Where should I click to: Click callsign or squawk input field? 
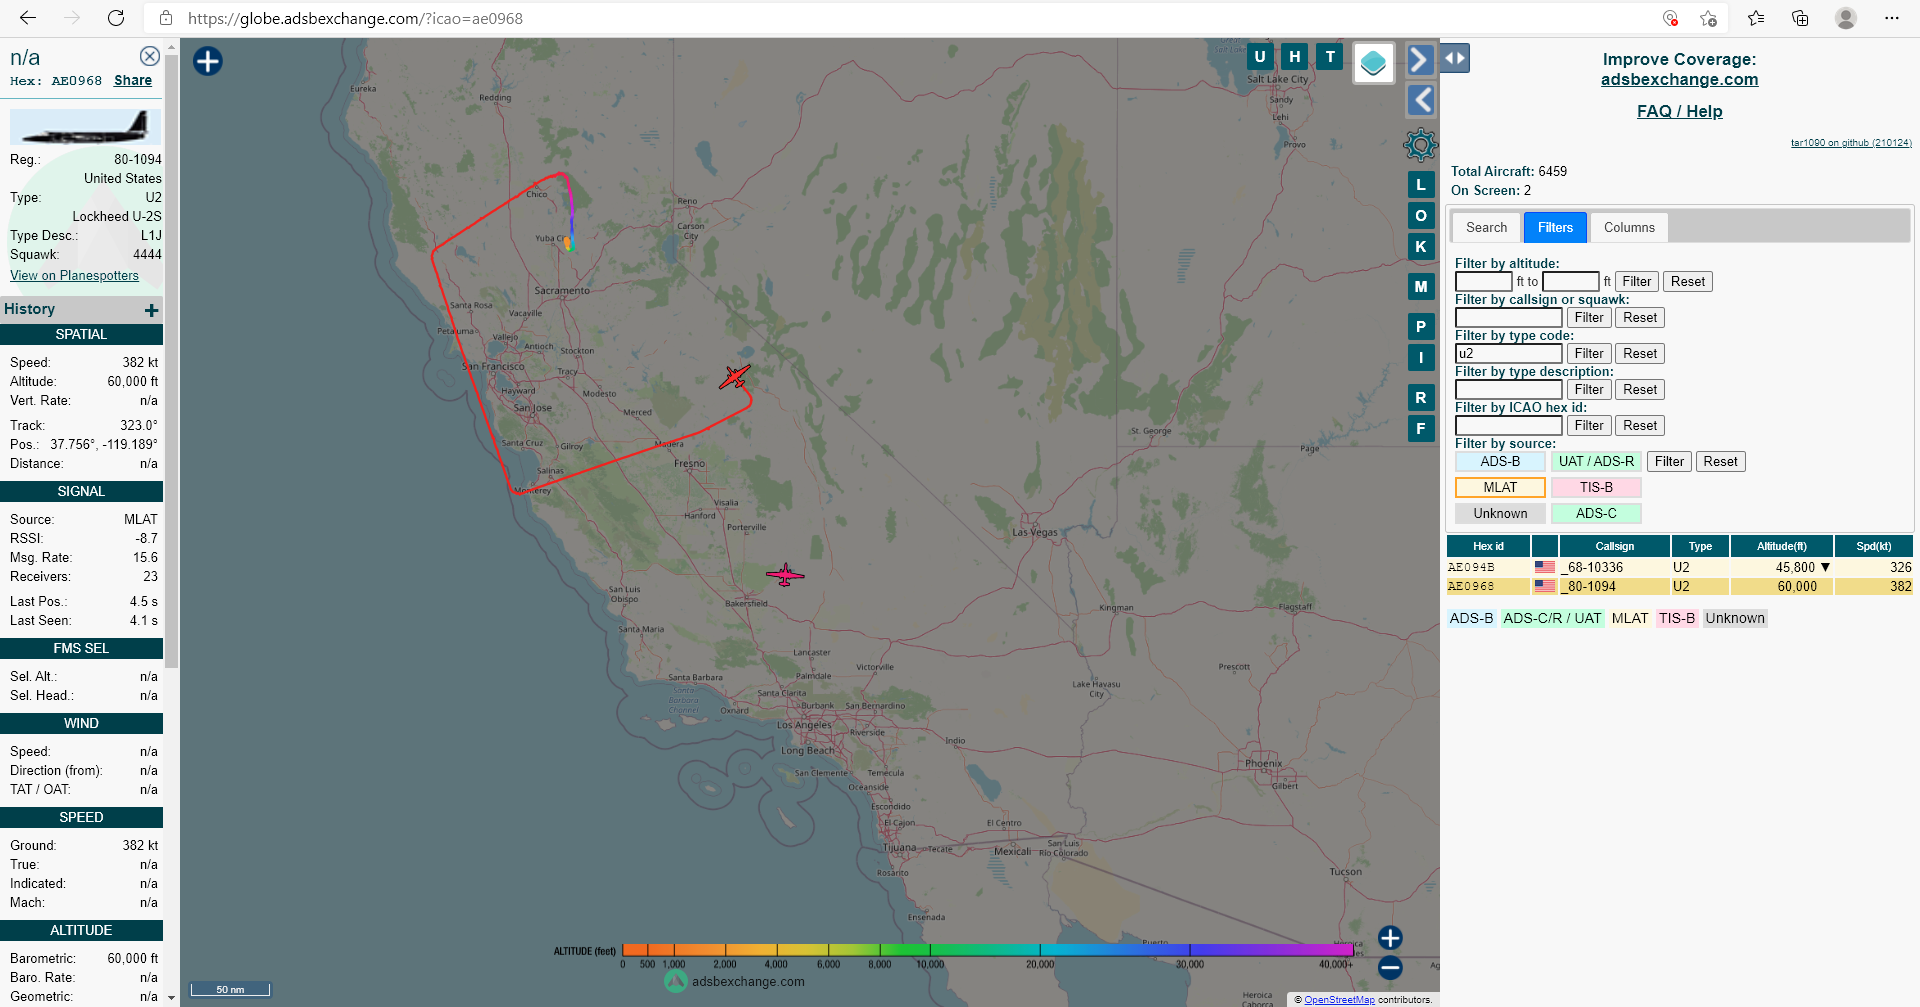click(1508, 318)
